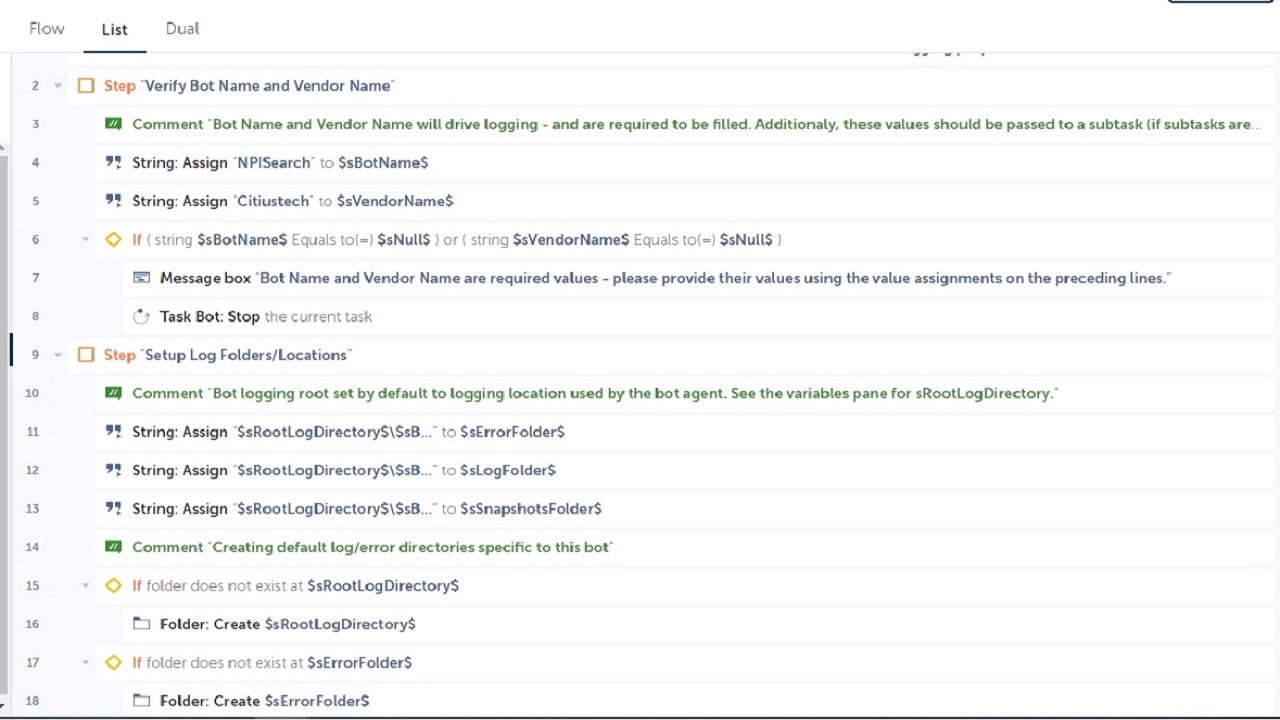Screen dimensions: 1280x720
Task: Click the Folder Create icon for sRootLogDirectory
Action: (x=141, y=624)
